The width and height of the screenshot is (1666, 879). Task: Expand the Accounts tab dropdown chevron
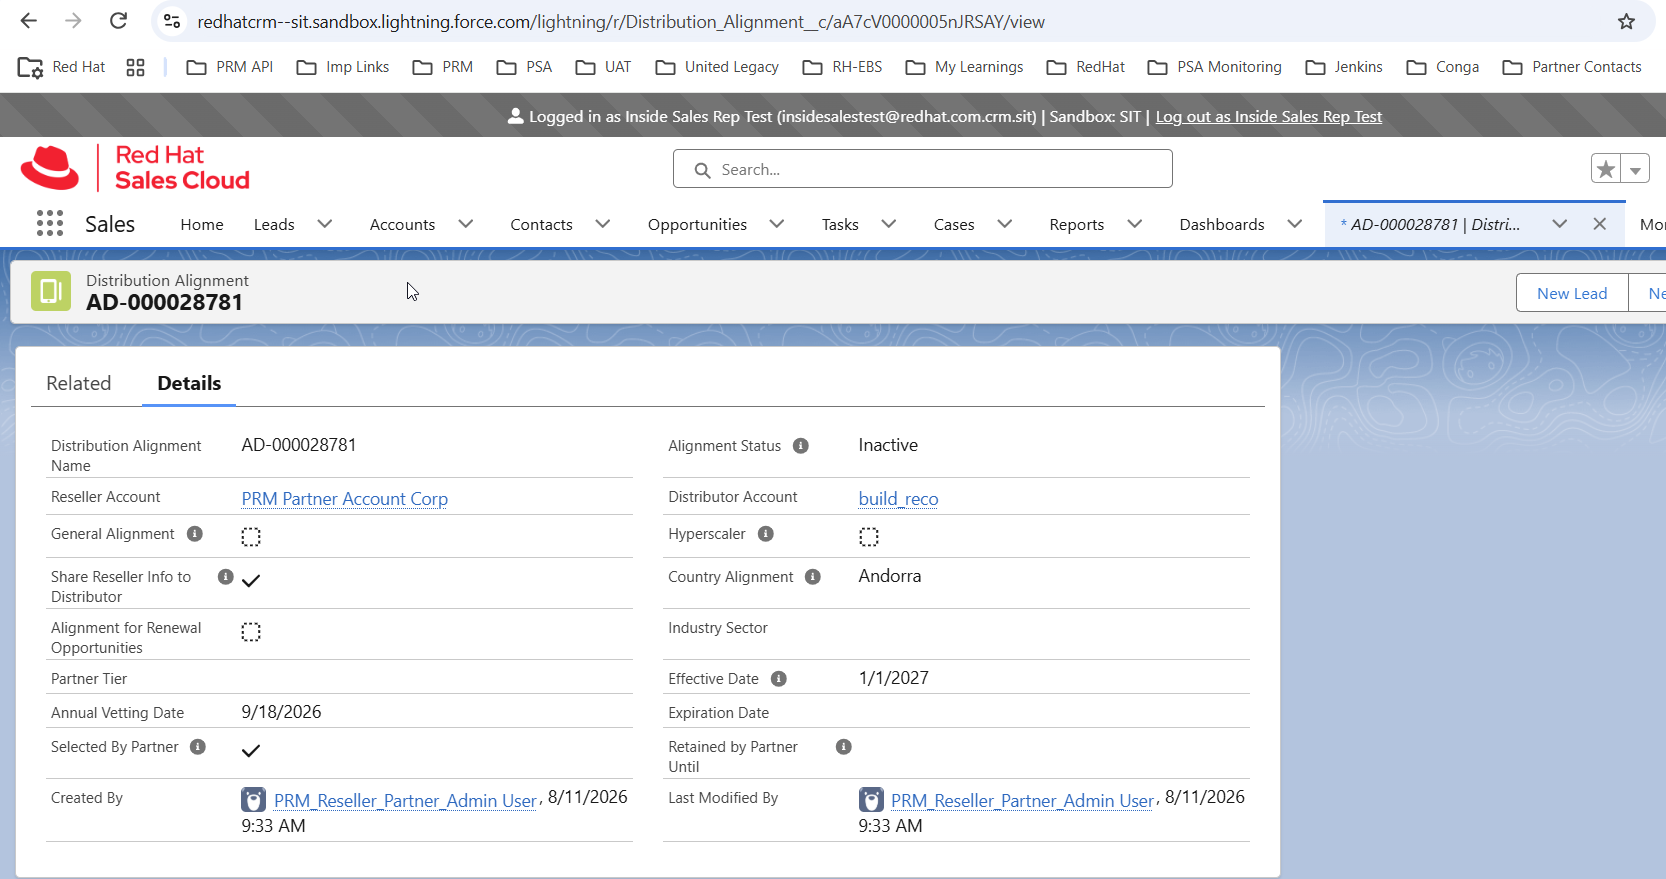click(x=466, y=224)
